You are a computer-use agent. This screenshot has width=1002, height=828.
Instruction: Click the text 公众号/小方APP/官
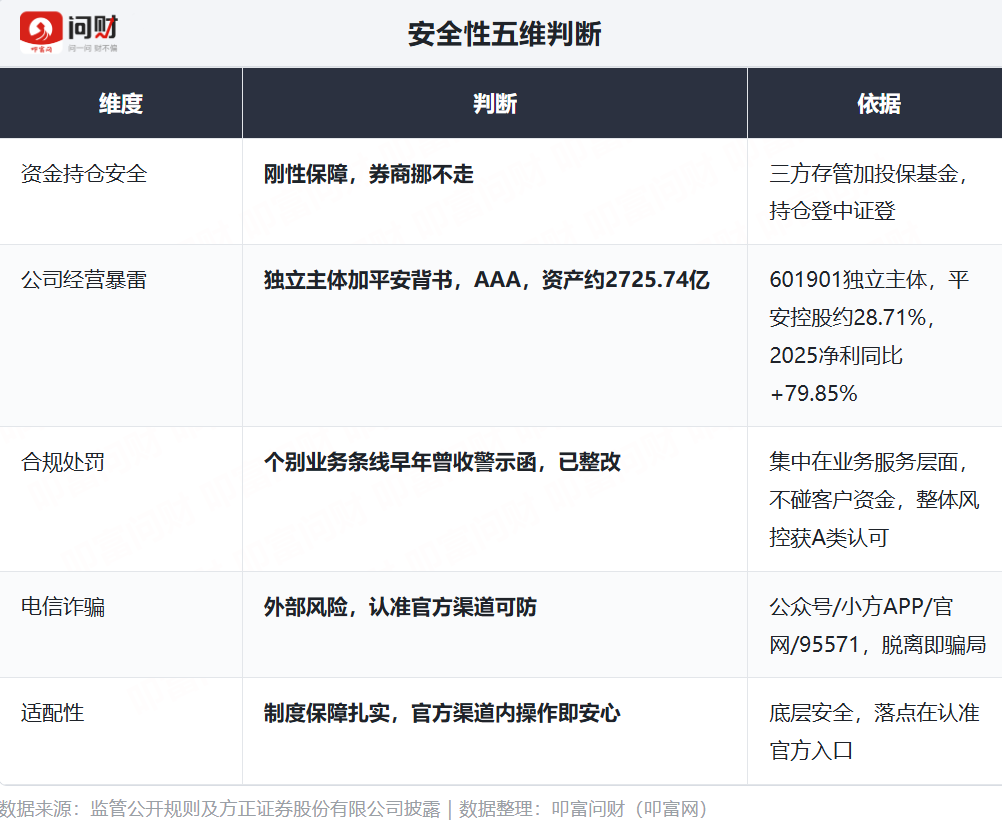(861, 607)
